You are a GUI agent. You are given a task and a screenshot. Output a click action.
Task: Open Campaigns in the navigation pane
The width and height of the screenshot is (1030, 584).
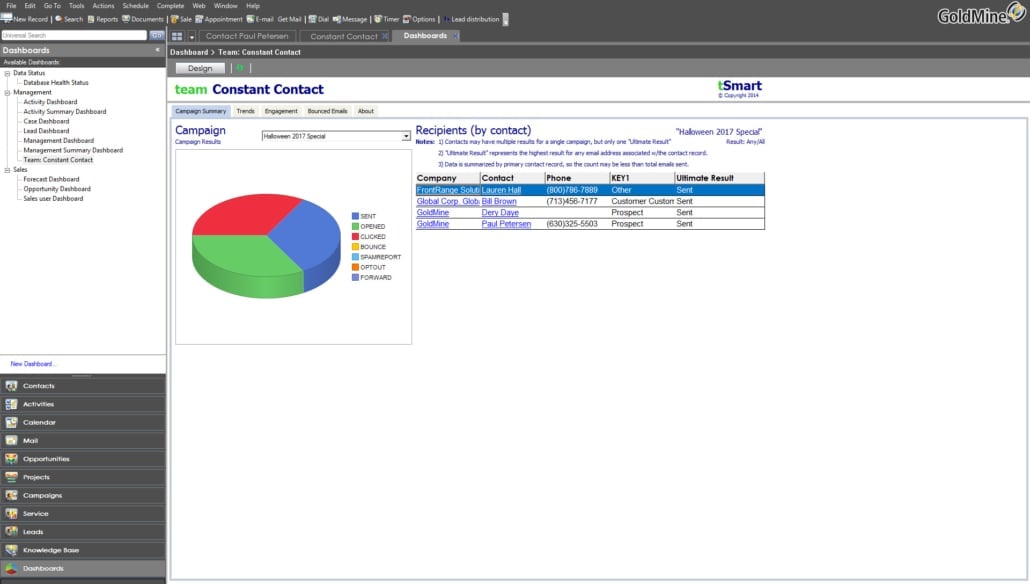(x=83, y=495)
